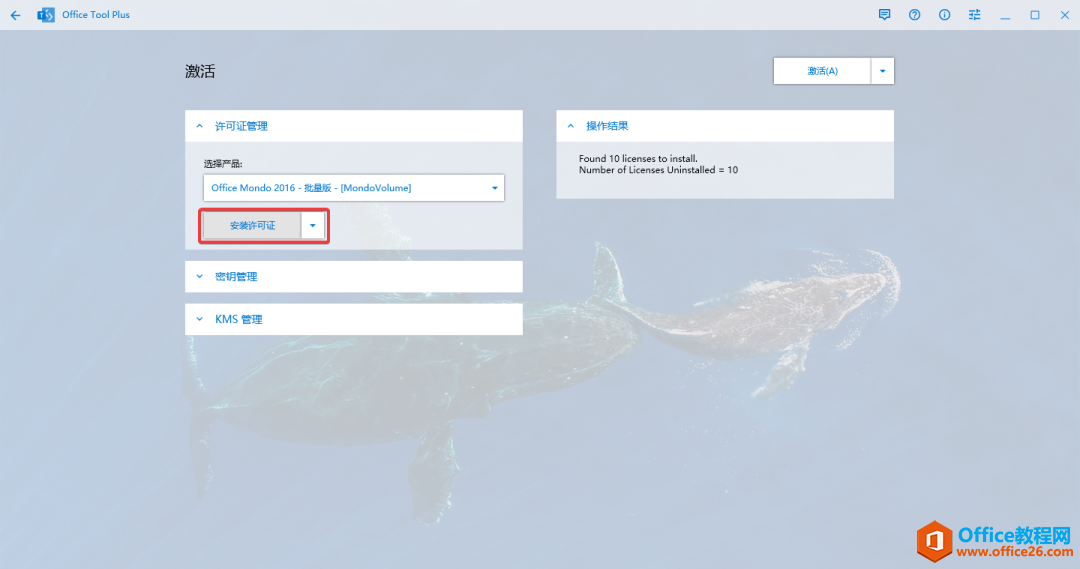
Task: Click the Office Tool Plus logo icon
Action: pyautogui.click(x=45, y=14)
